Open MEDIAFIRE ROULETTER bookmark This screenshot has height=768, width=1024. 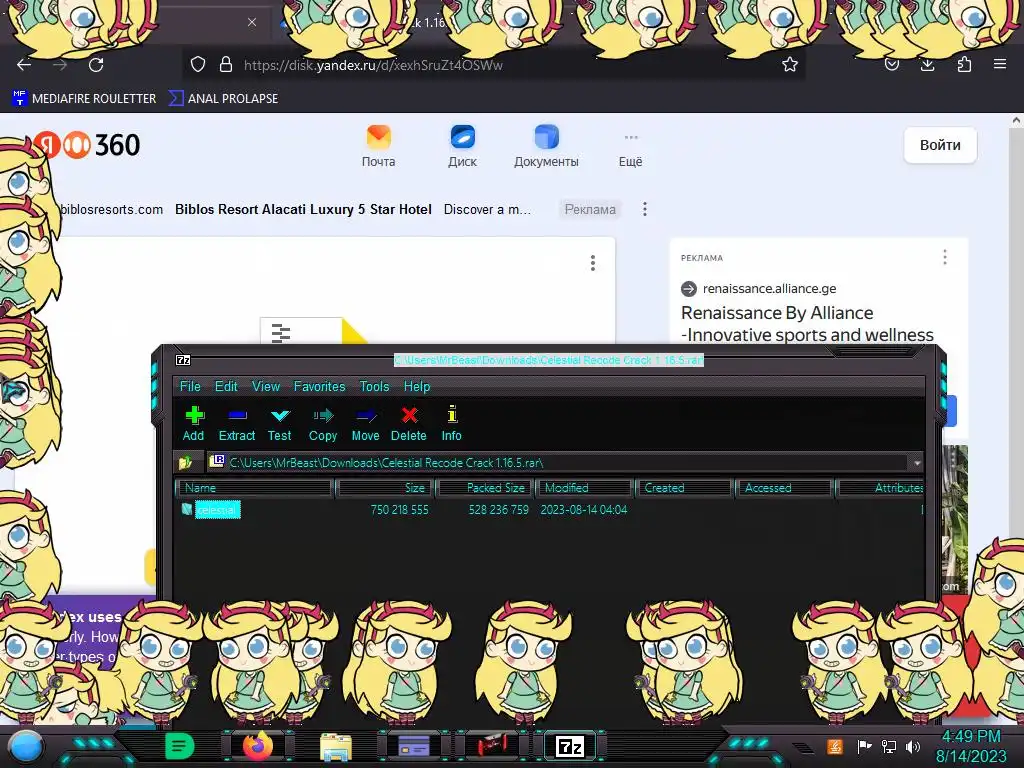tap(84, 99)
